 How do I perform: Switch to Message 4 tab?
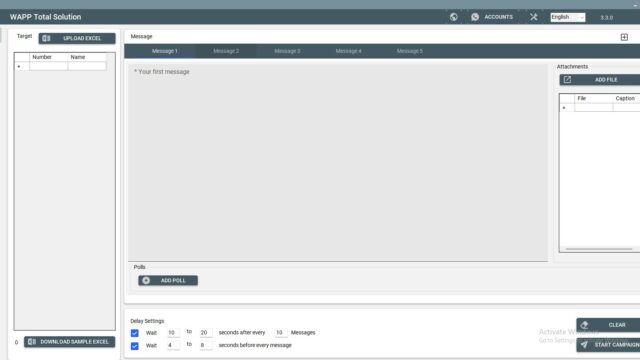[349, 51]
